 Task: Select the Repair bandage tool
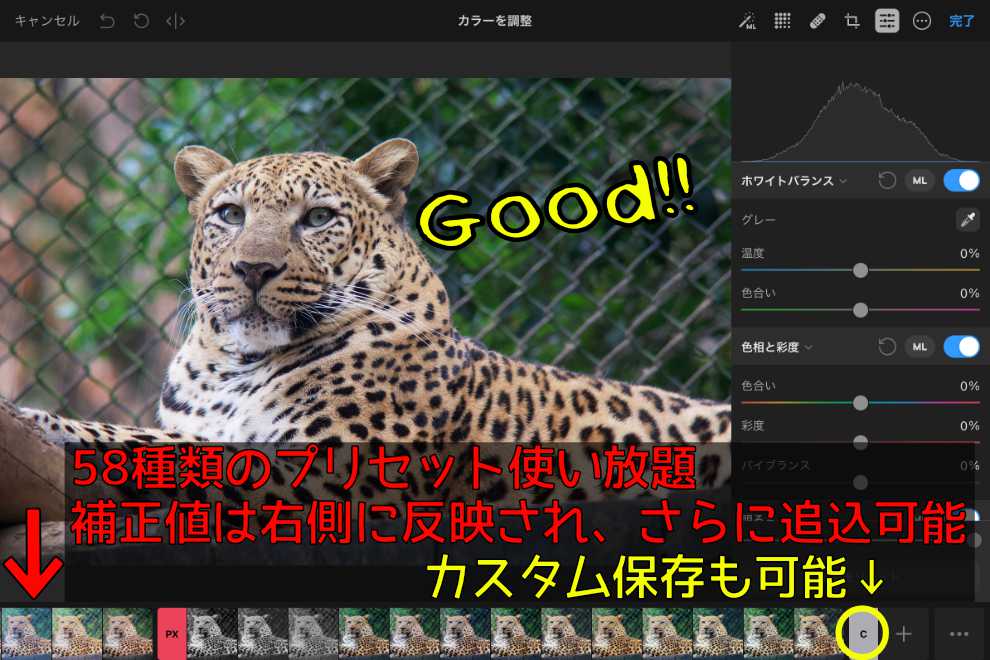click(x=817, y=21)
